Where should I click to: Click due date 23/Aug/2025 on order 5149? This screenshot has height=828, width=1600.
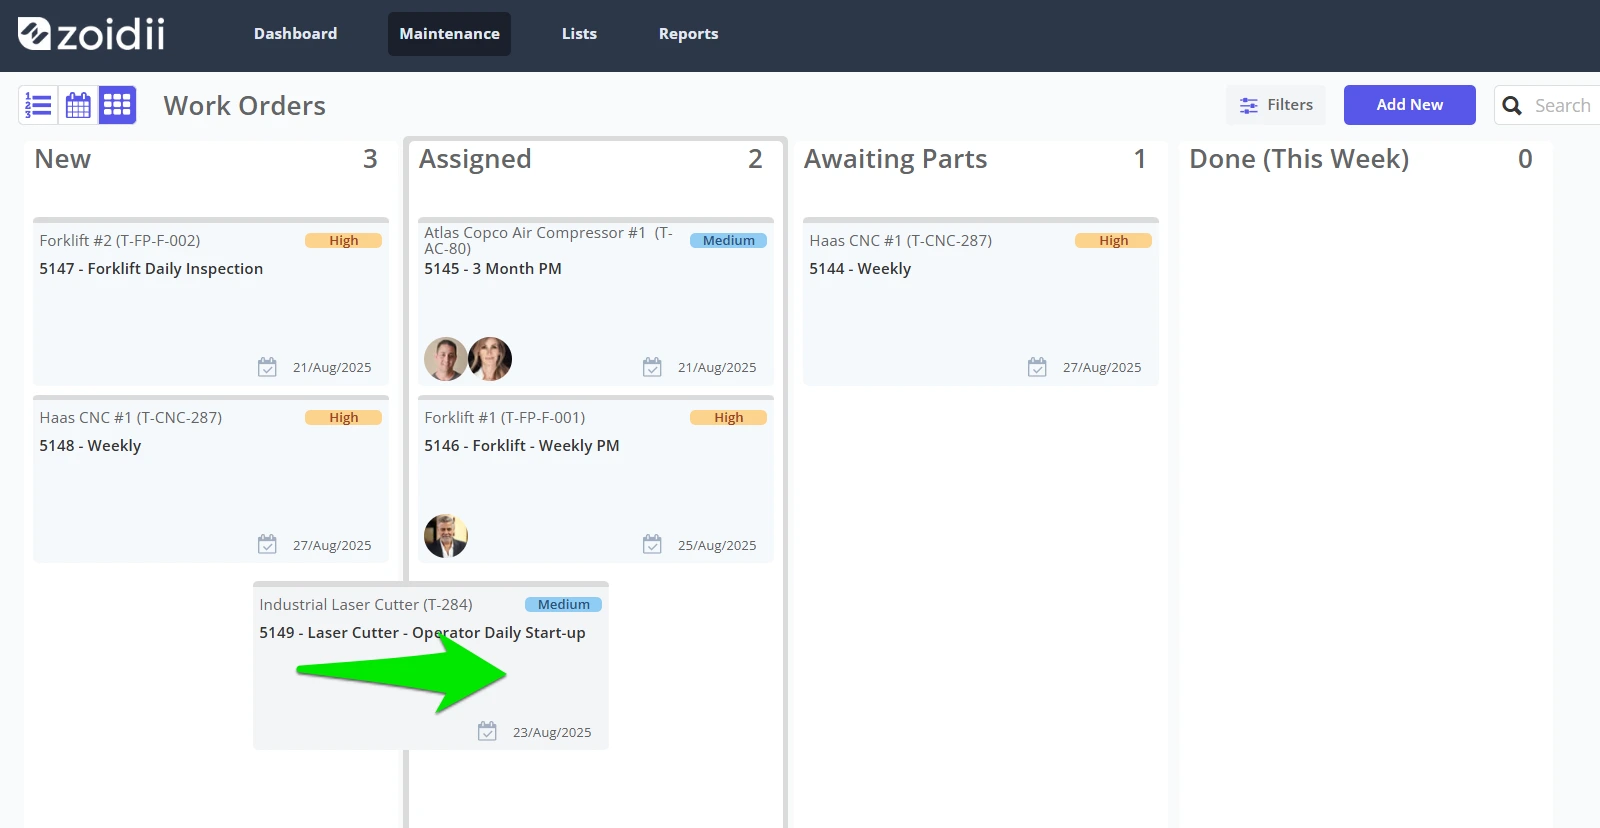click(x=552, y=732)
